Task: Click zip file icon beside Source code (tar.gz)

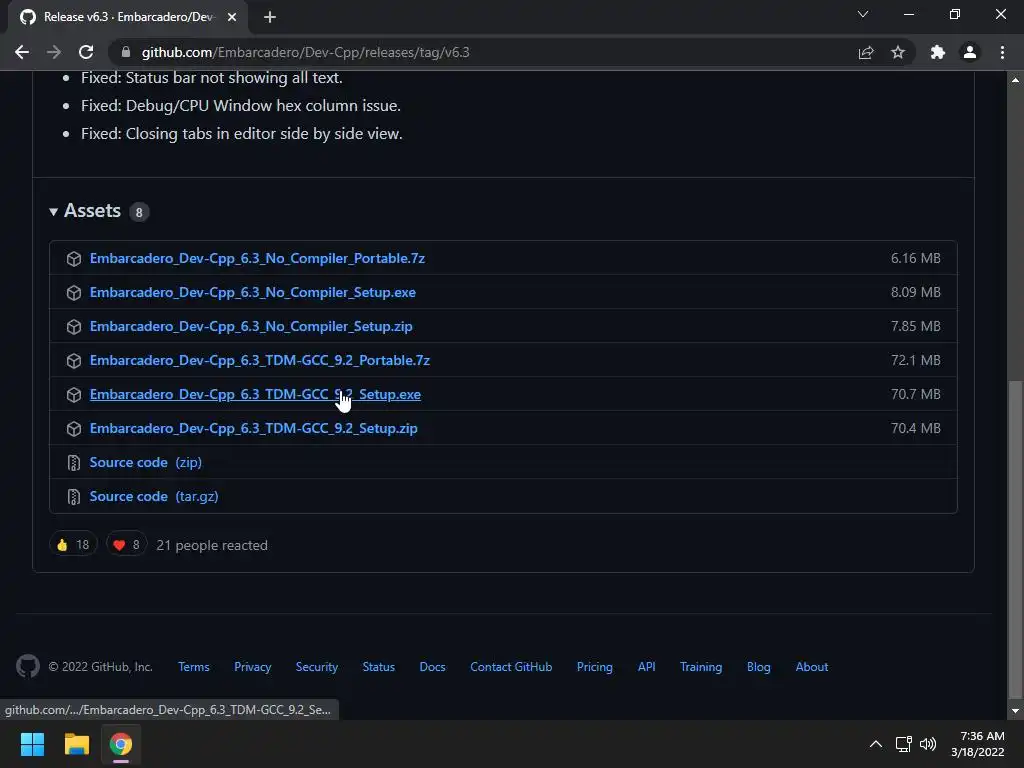Action: [x=74, y=496]
